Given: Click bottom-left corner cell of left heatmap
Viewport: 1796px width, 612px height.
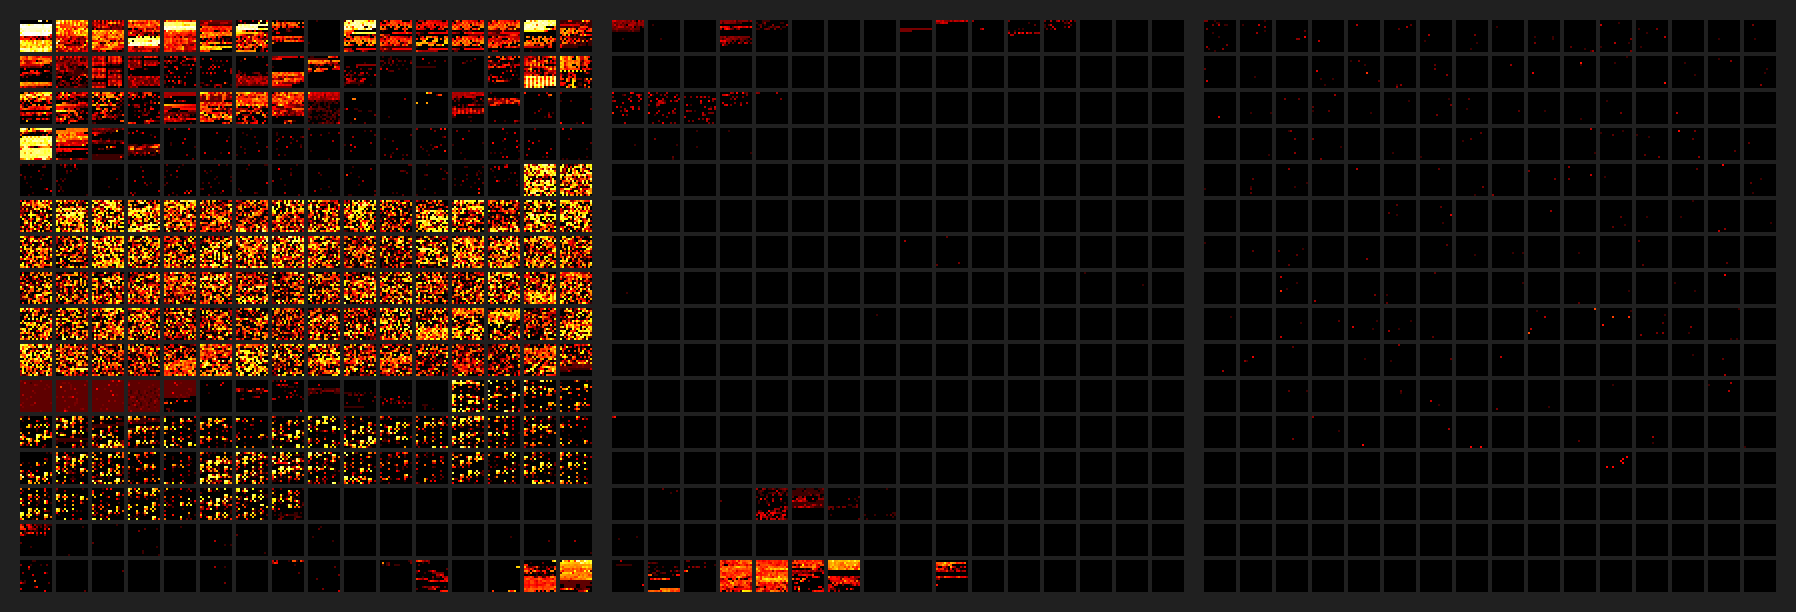Looking at the screenshot, I should point(36,576).
